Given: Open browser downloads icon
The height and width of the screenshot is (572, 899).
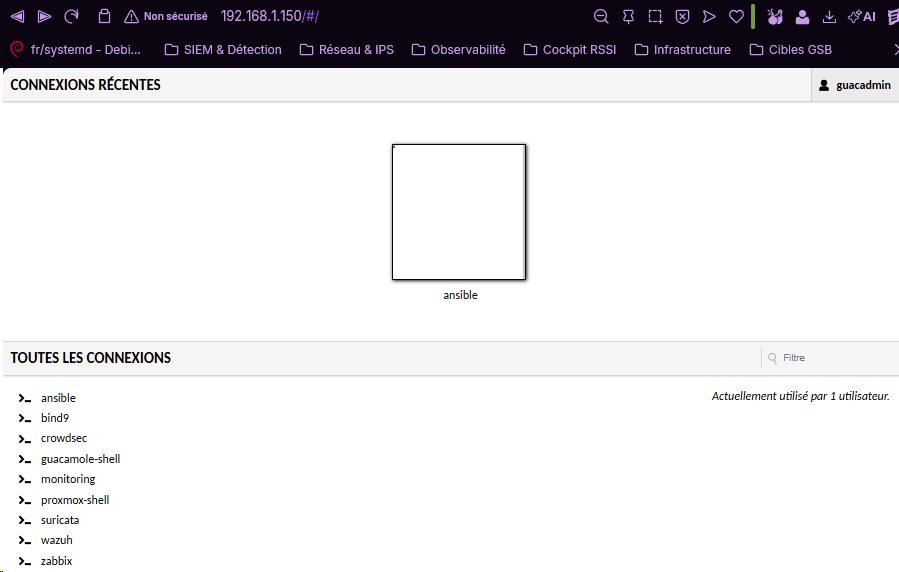Looking at the screenshot, I should [x=829, y=17].
